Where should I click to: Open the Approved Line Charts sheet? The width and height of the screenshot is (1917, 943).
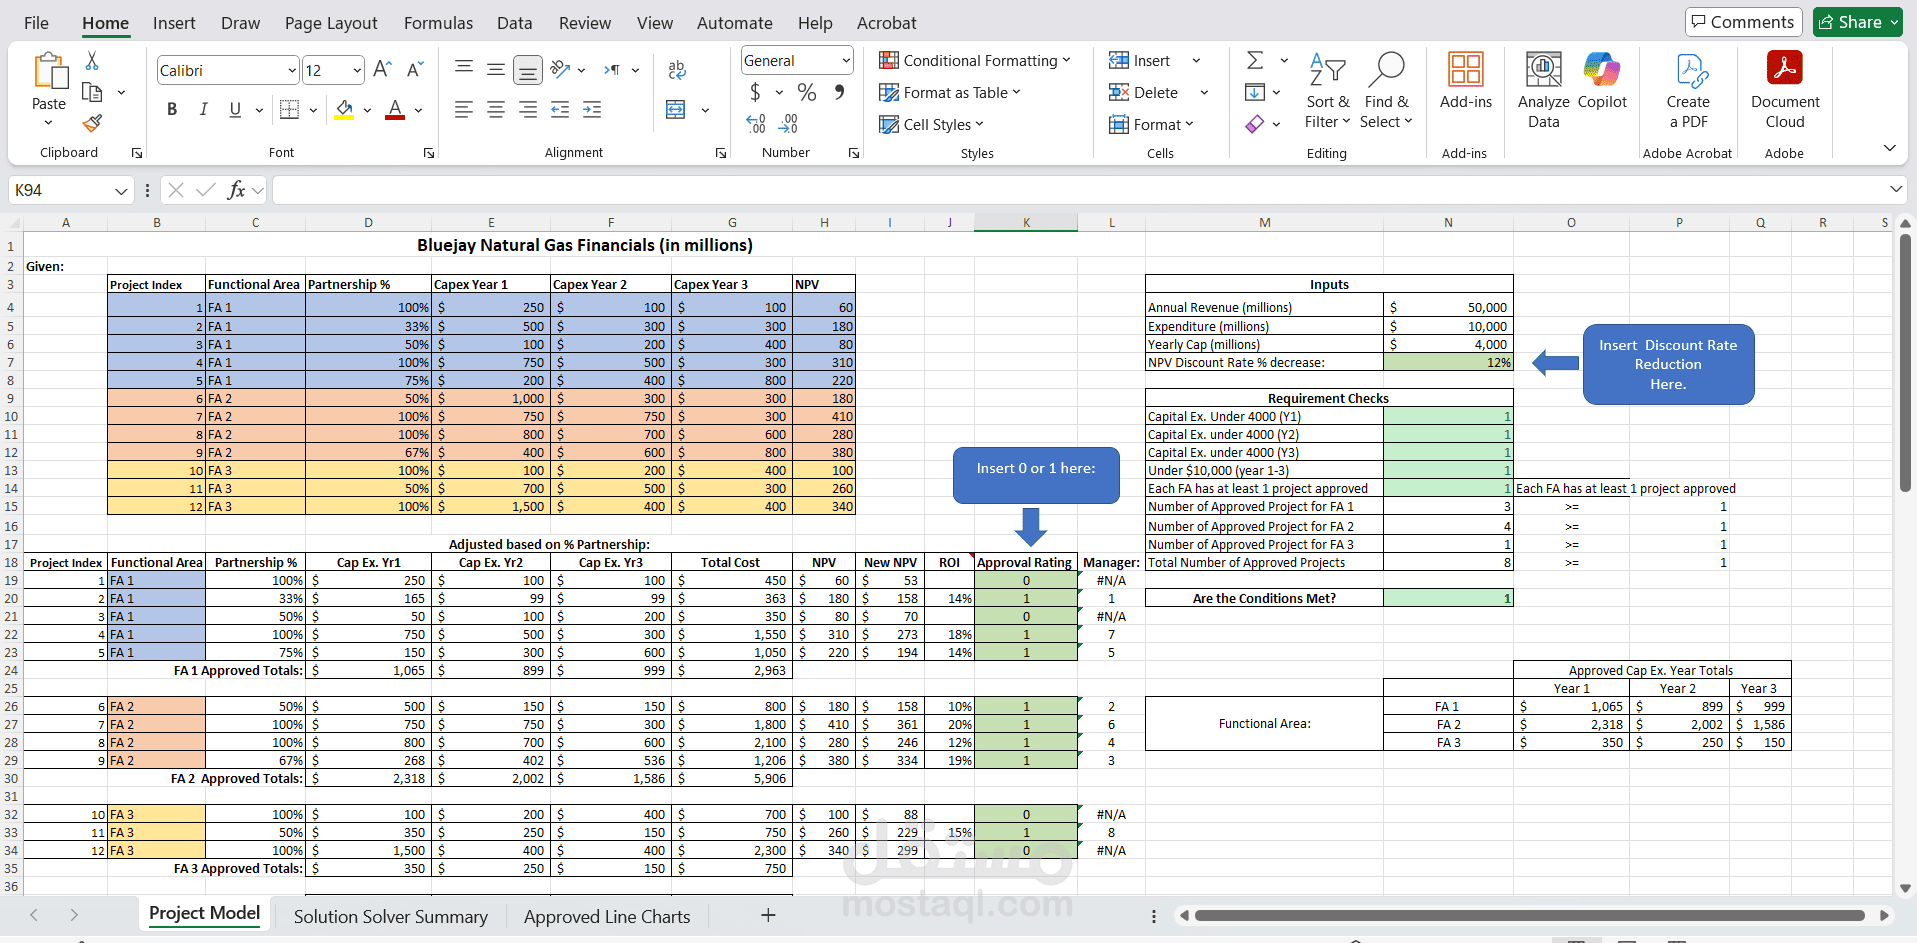point(607,916)
